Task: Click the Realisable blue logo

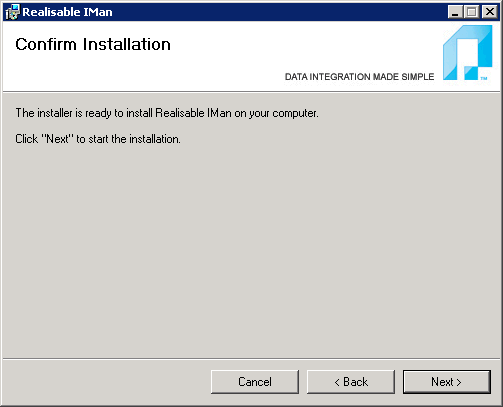Action: [467, 52]
